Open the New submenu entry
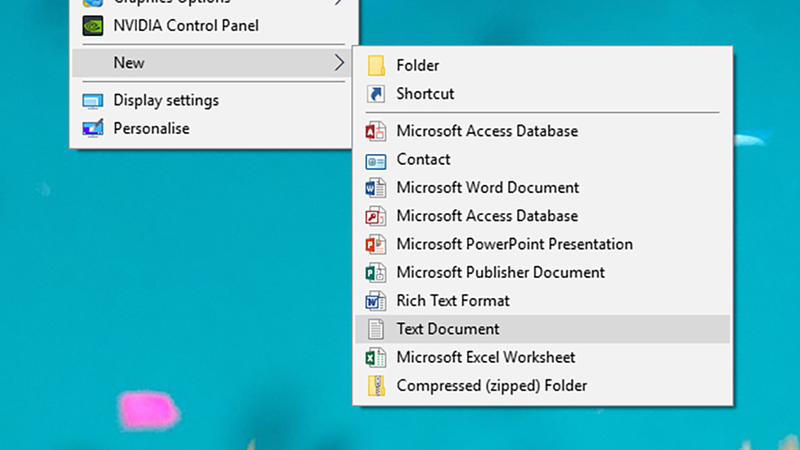Image resolution: width=800 pixels, height=450 pixels. coord(212,63)
